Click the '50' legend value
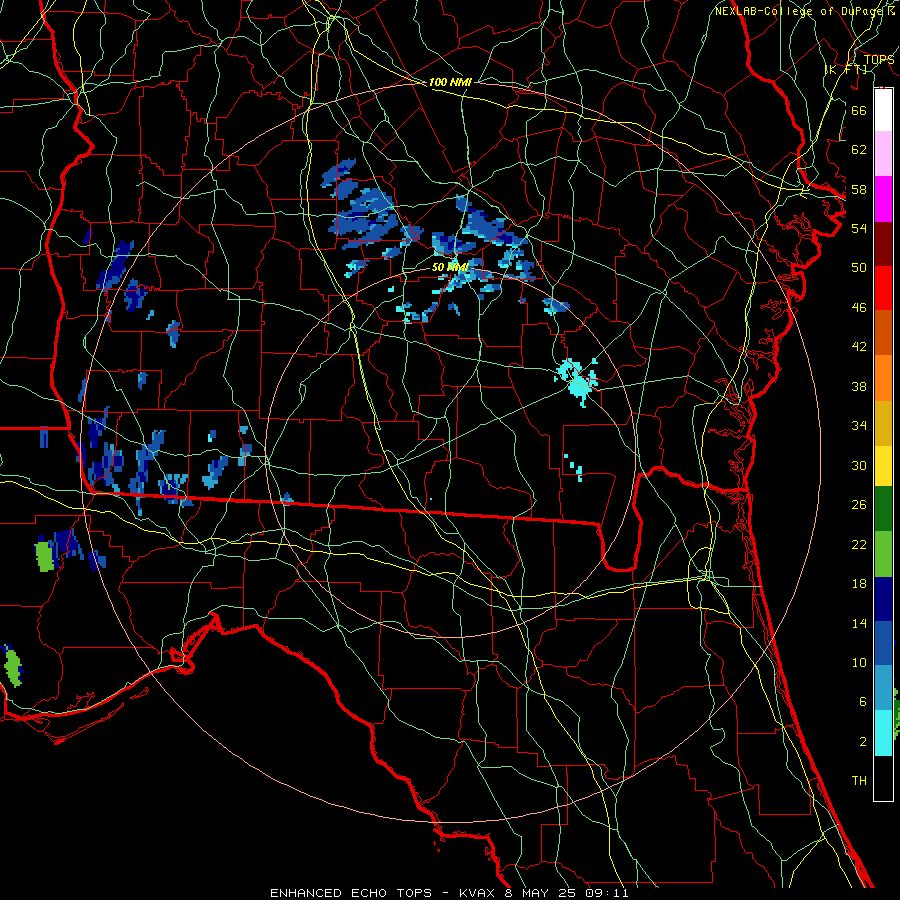The width and height of the screenshot is (900, 900). coord(859,268)
